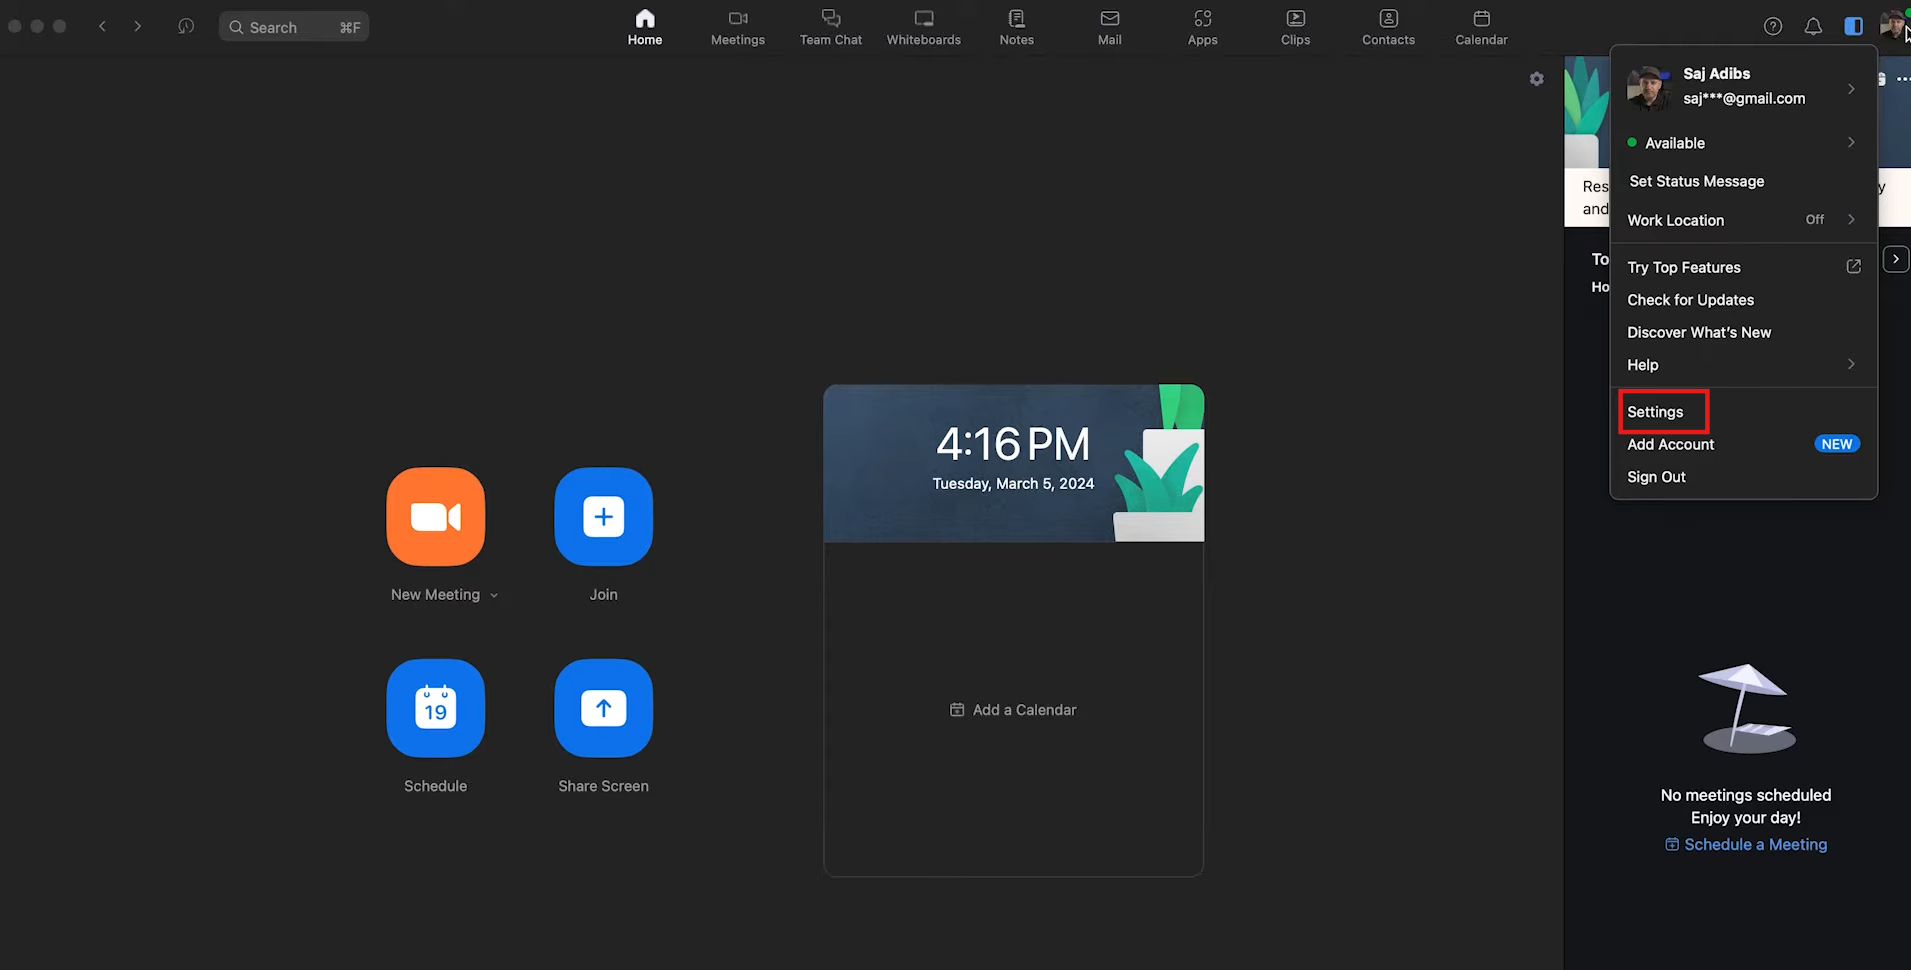The width and height of the screenshot is (1911, 970).
Task: Open Clips from the top navigation
Action: click(x=1296, y=27)
